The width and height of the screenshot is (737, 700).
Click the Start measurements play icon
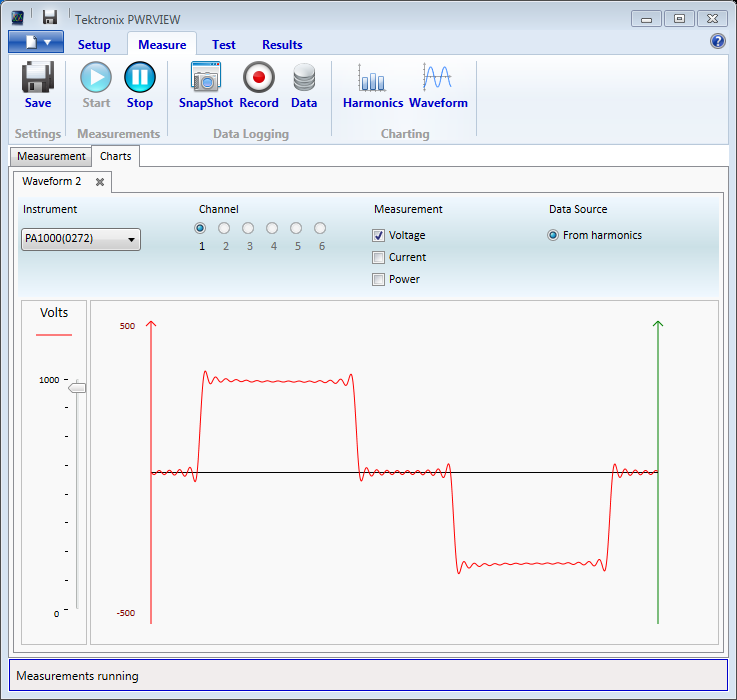pyautogui.click(x=96, y=77)
